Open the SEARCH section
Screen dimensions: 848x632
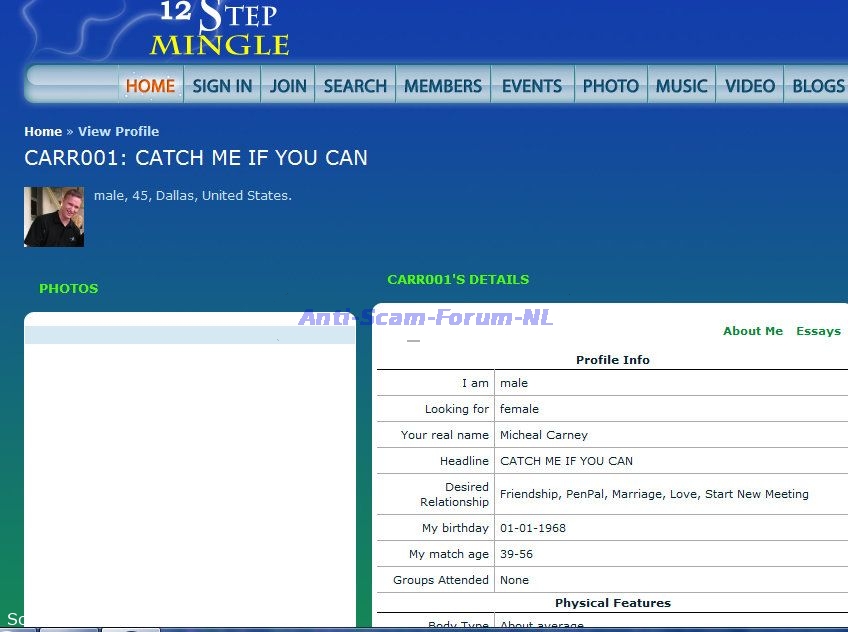pos(355,86)
